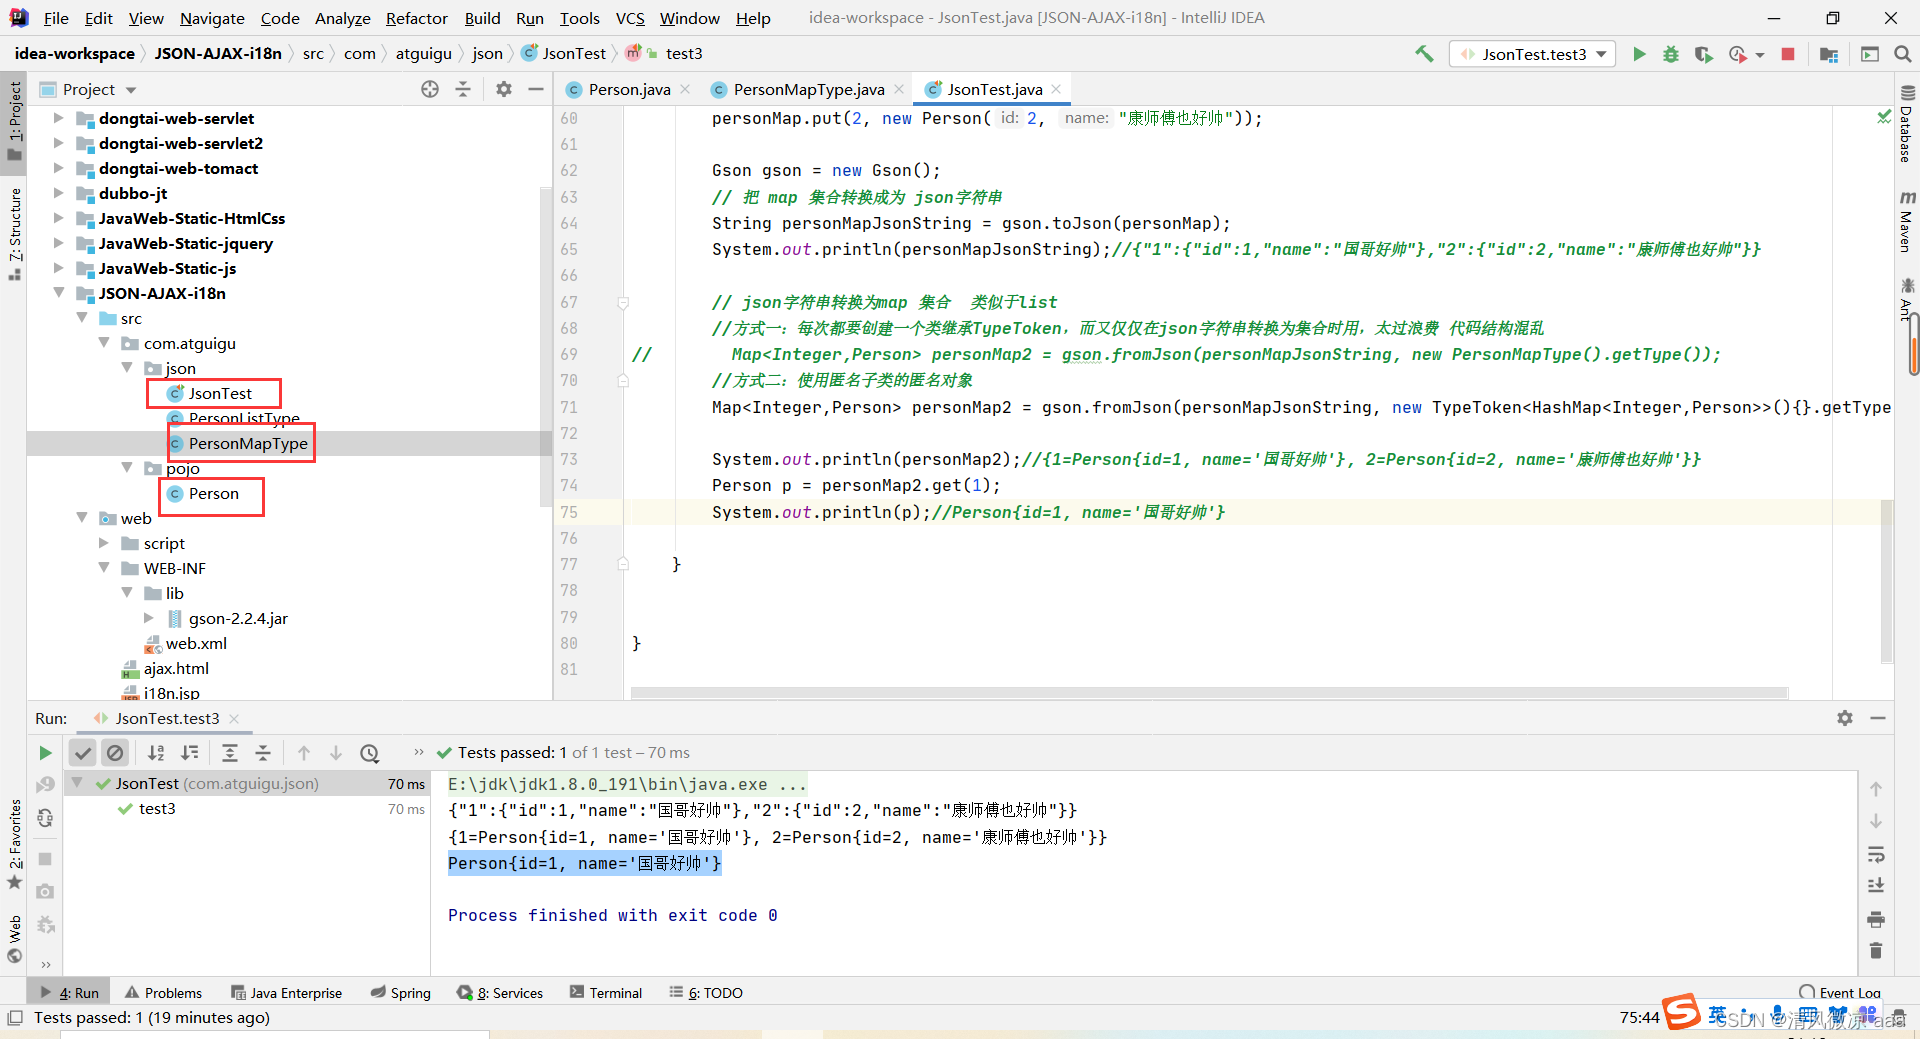Open 6: TODO tool window
Image resolution: width=1920 pixels, height=1039 pixels.
click(706, 992)
